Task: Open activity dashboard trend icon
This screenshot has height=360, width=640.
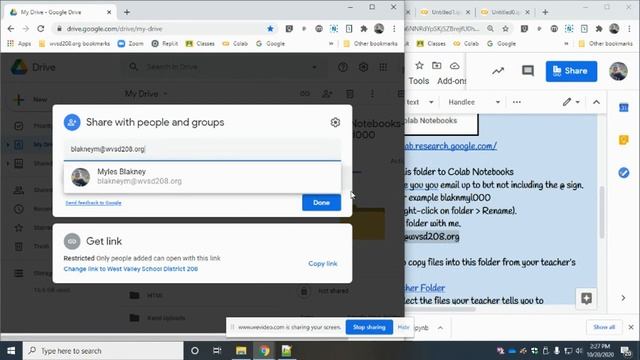Action: [498, 71]
